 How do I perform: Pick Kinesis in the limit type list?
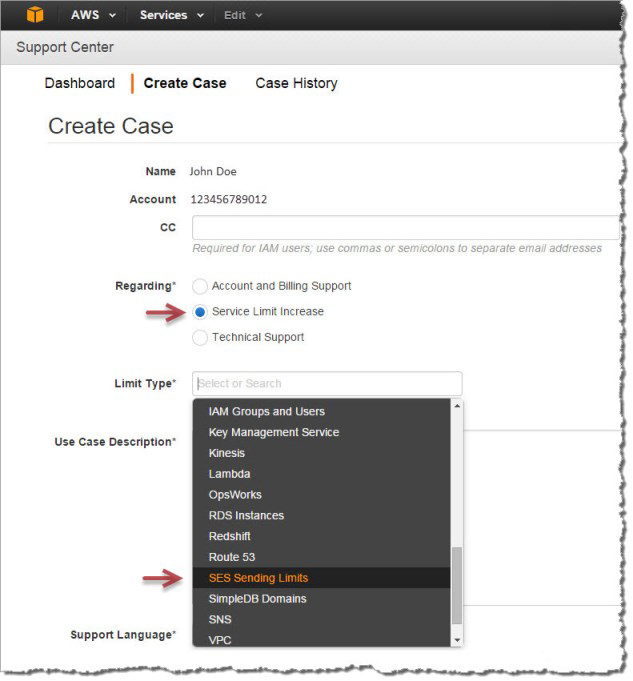click(321, 453)
